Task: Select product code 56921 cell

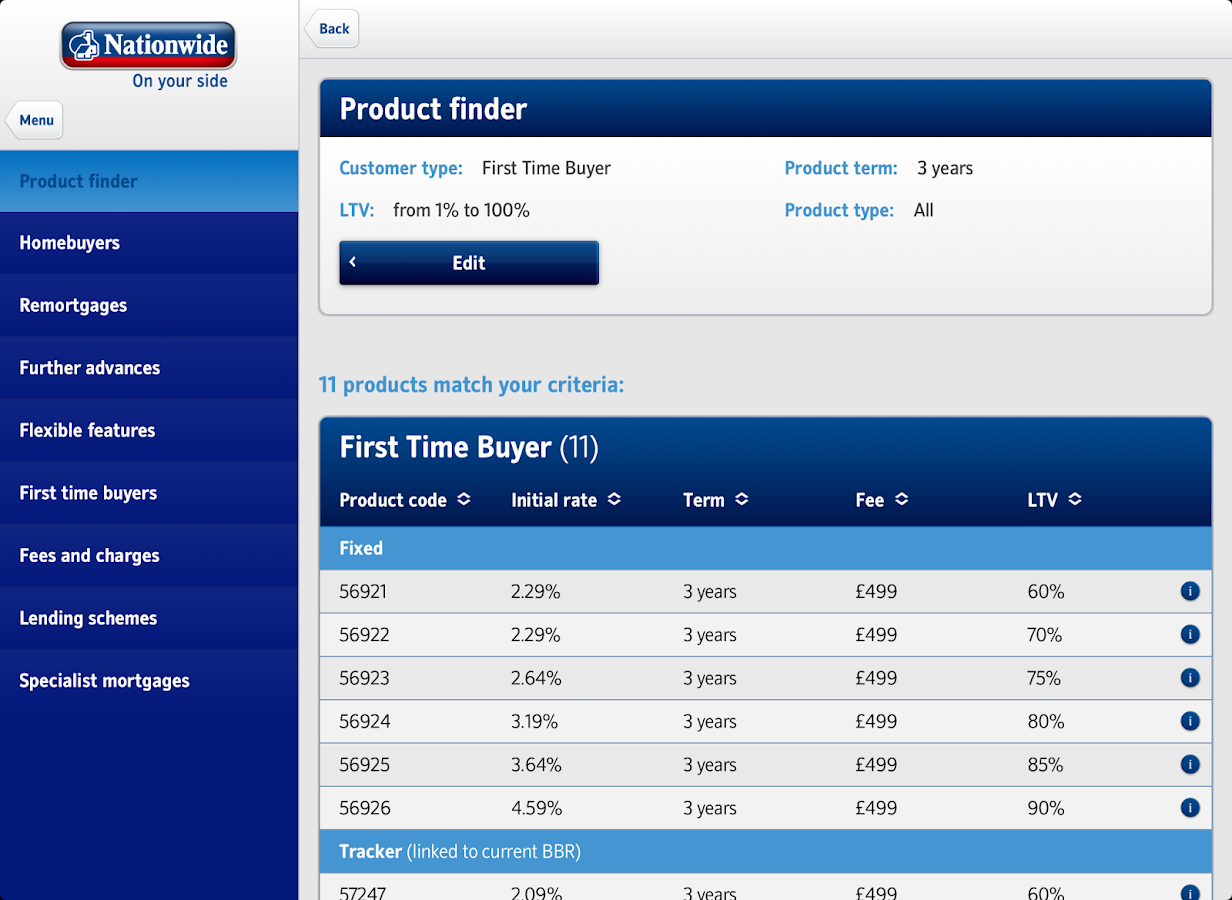Action: coord(364,592)
